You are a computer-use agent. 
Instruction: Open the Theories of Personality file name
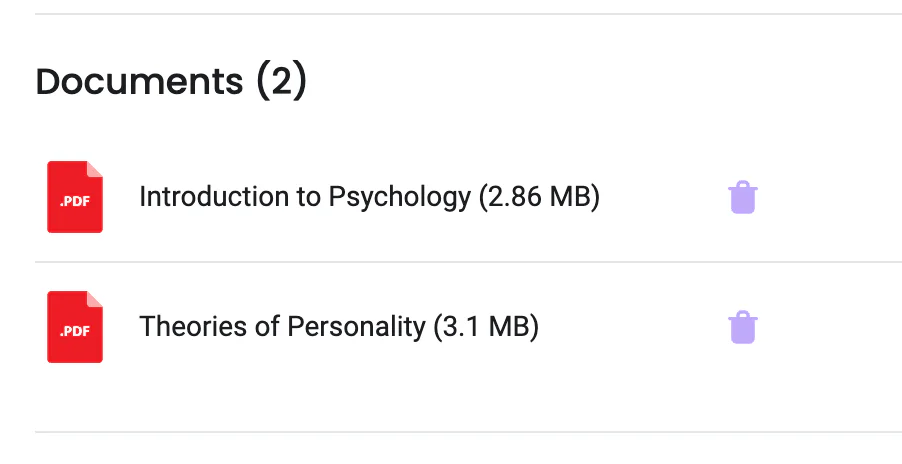282,327
